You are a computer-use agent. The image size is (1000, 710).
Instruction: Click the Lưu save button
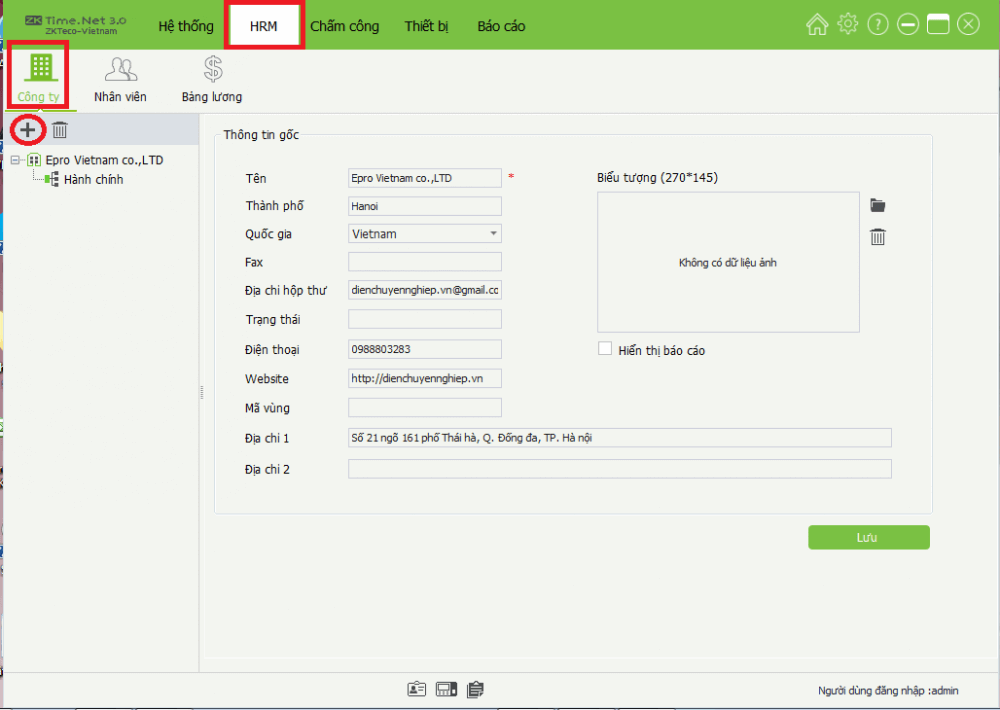tap(868, 537)
